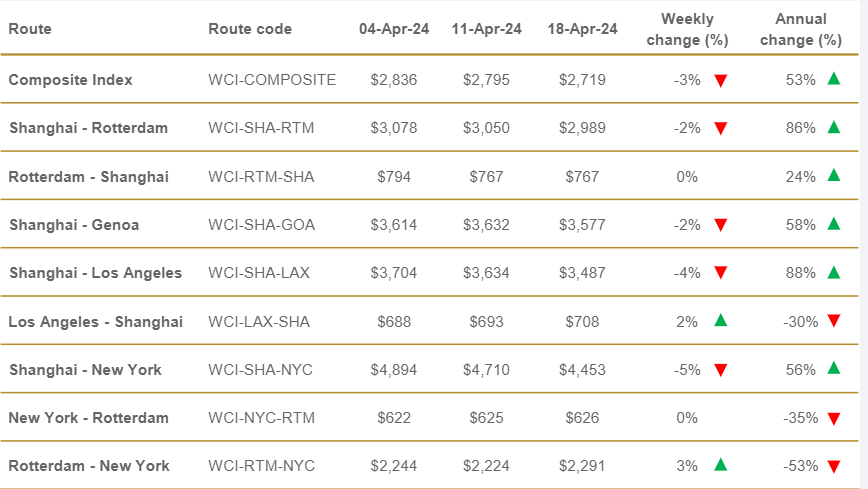This screenshot has width=868, height=489.
Task: Click the green weekly arrow for Los Angeles - Shanghai
Action: [720, 320]
